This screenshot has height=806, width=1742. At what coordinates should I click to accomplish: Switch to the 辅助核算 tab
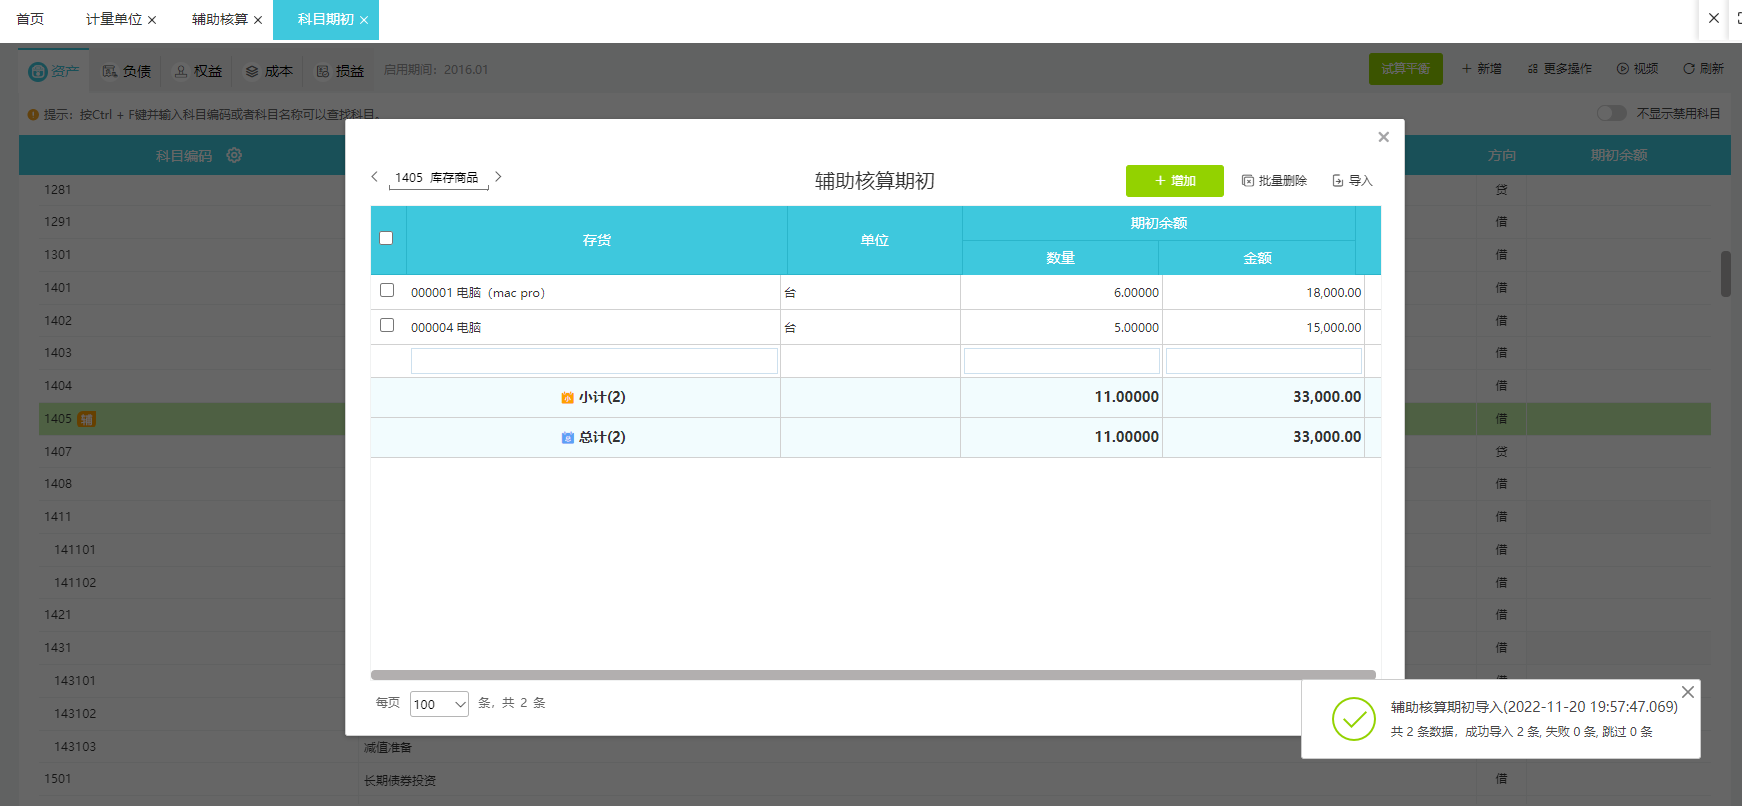219,19
